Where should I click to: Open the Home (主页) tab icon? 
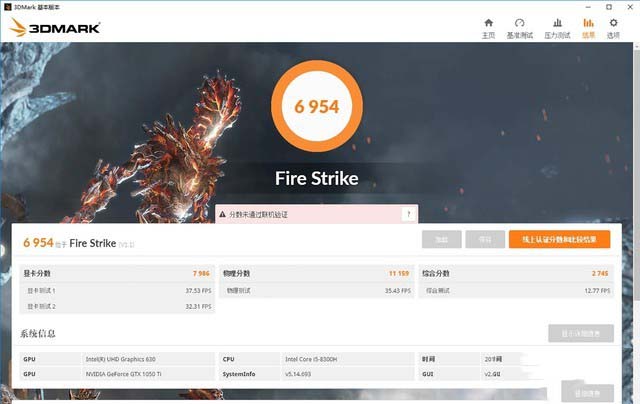tap(488, 23)
